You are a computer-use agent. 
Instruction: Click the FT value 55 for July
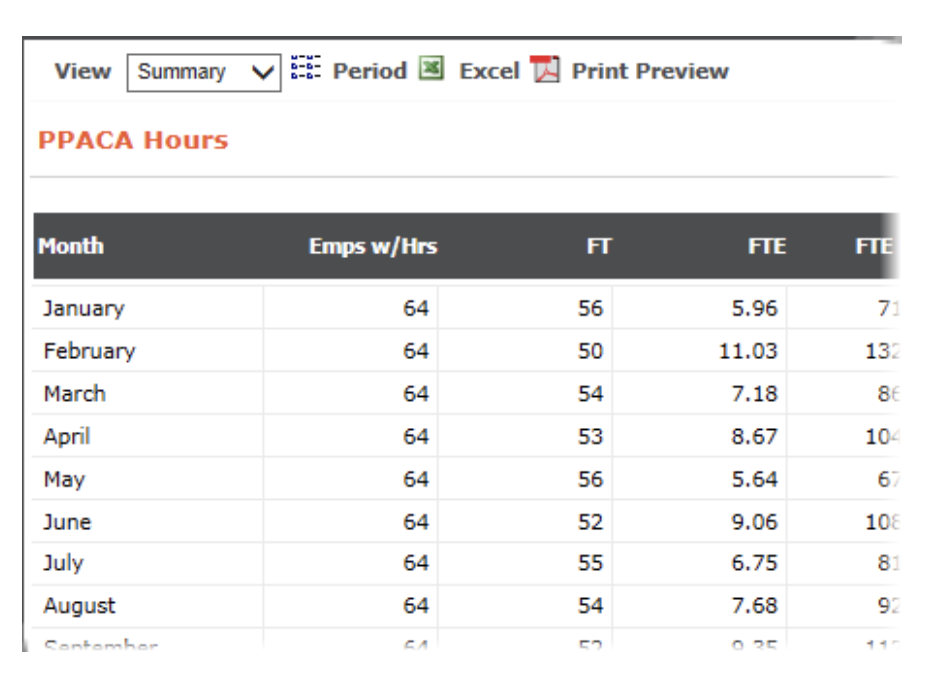point(590,563)
